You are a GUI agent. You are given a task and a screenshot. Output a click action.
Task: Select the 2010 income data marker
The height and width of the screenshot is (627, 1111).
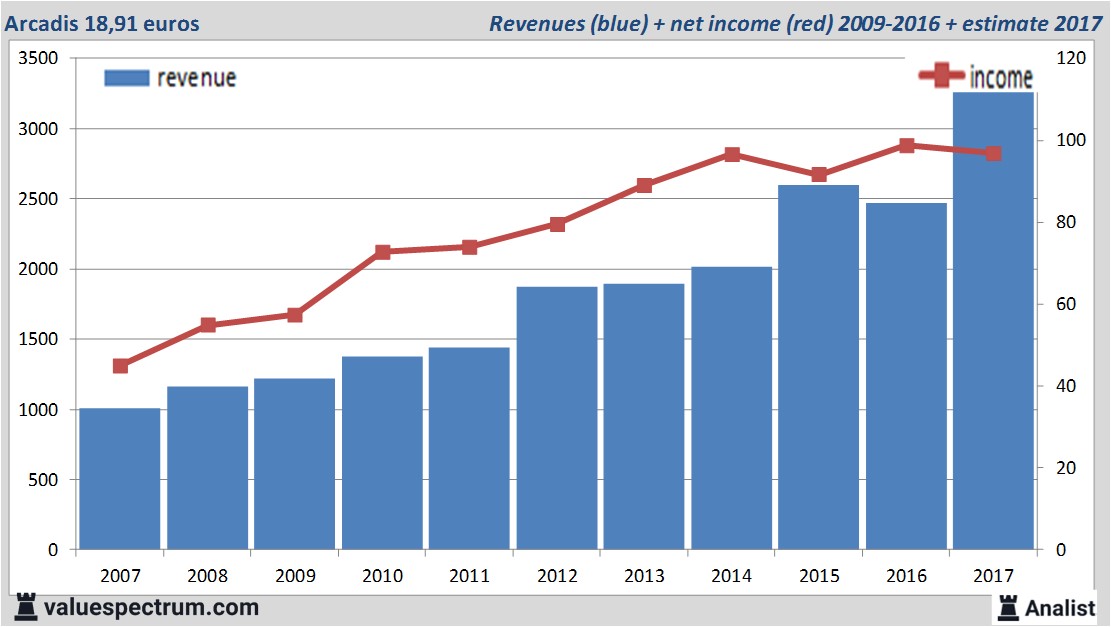(382, 252)
